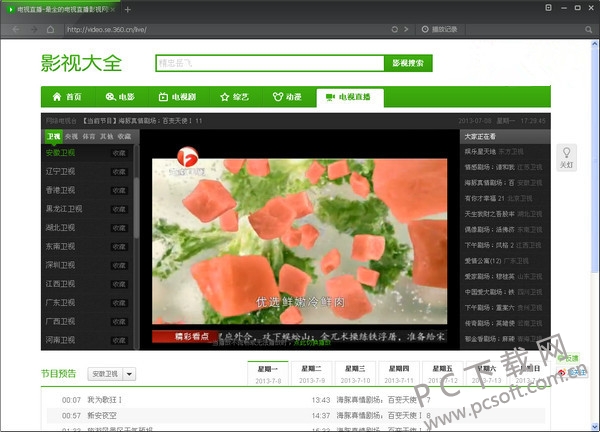Toggle 收藏 favorite for 东南卫视
This screenshot has width=600, height=432.
(x=119, y=247)
